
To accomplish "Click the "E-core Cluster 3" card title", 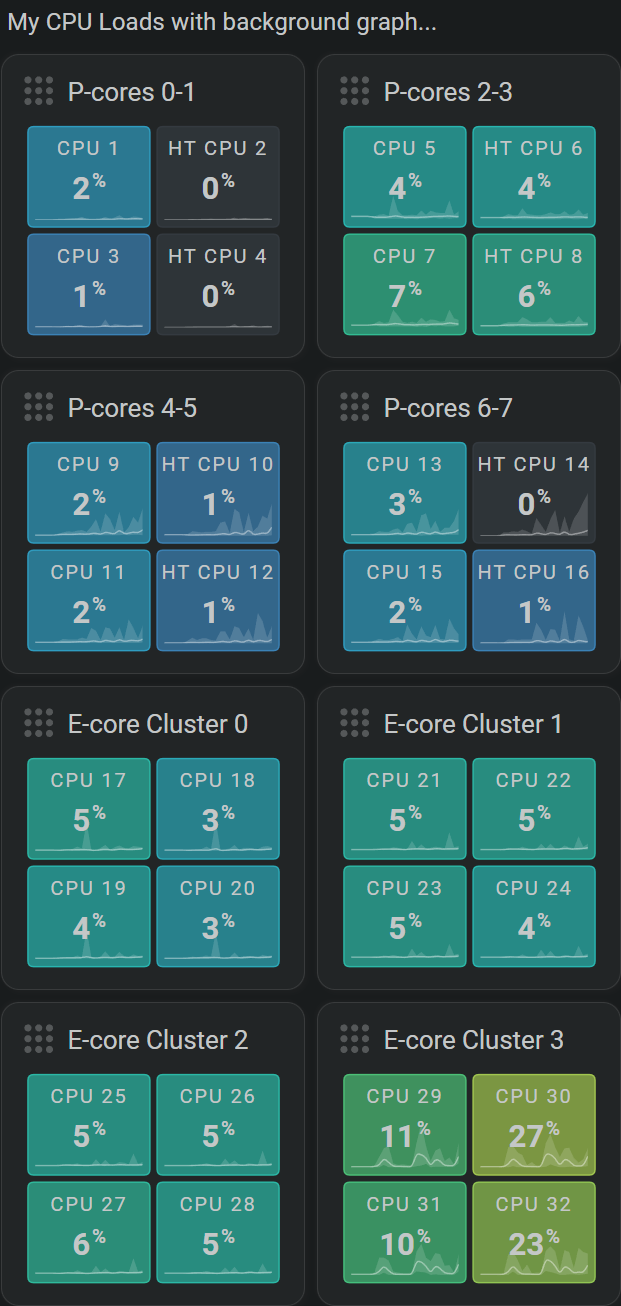I will pos(474,1040).
